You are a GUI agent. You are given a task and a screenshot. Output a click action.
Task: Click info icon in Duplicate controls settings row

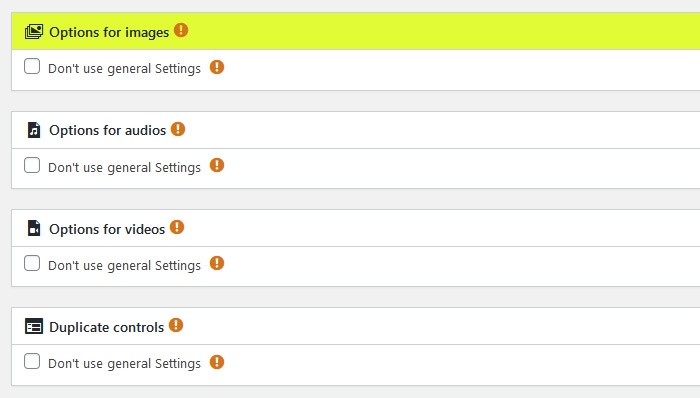217,362
